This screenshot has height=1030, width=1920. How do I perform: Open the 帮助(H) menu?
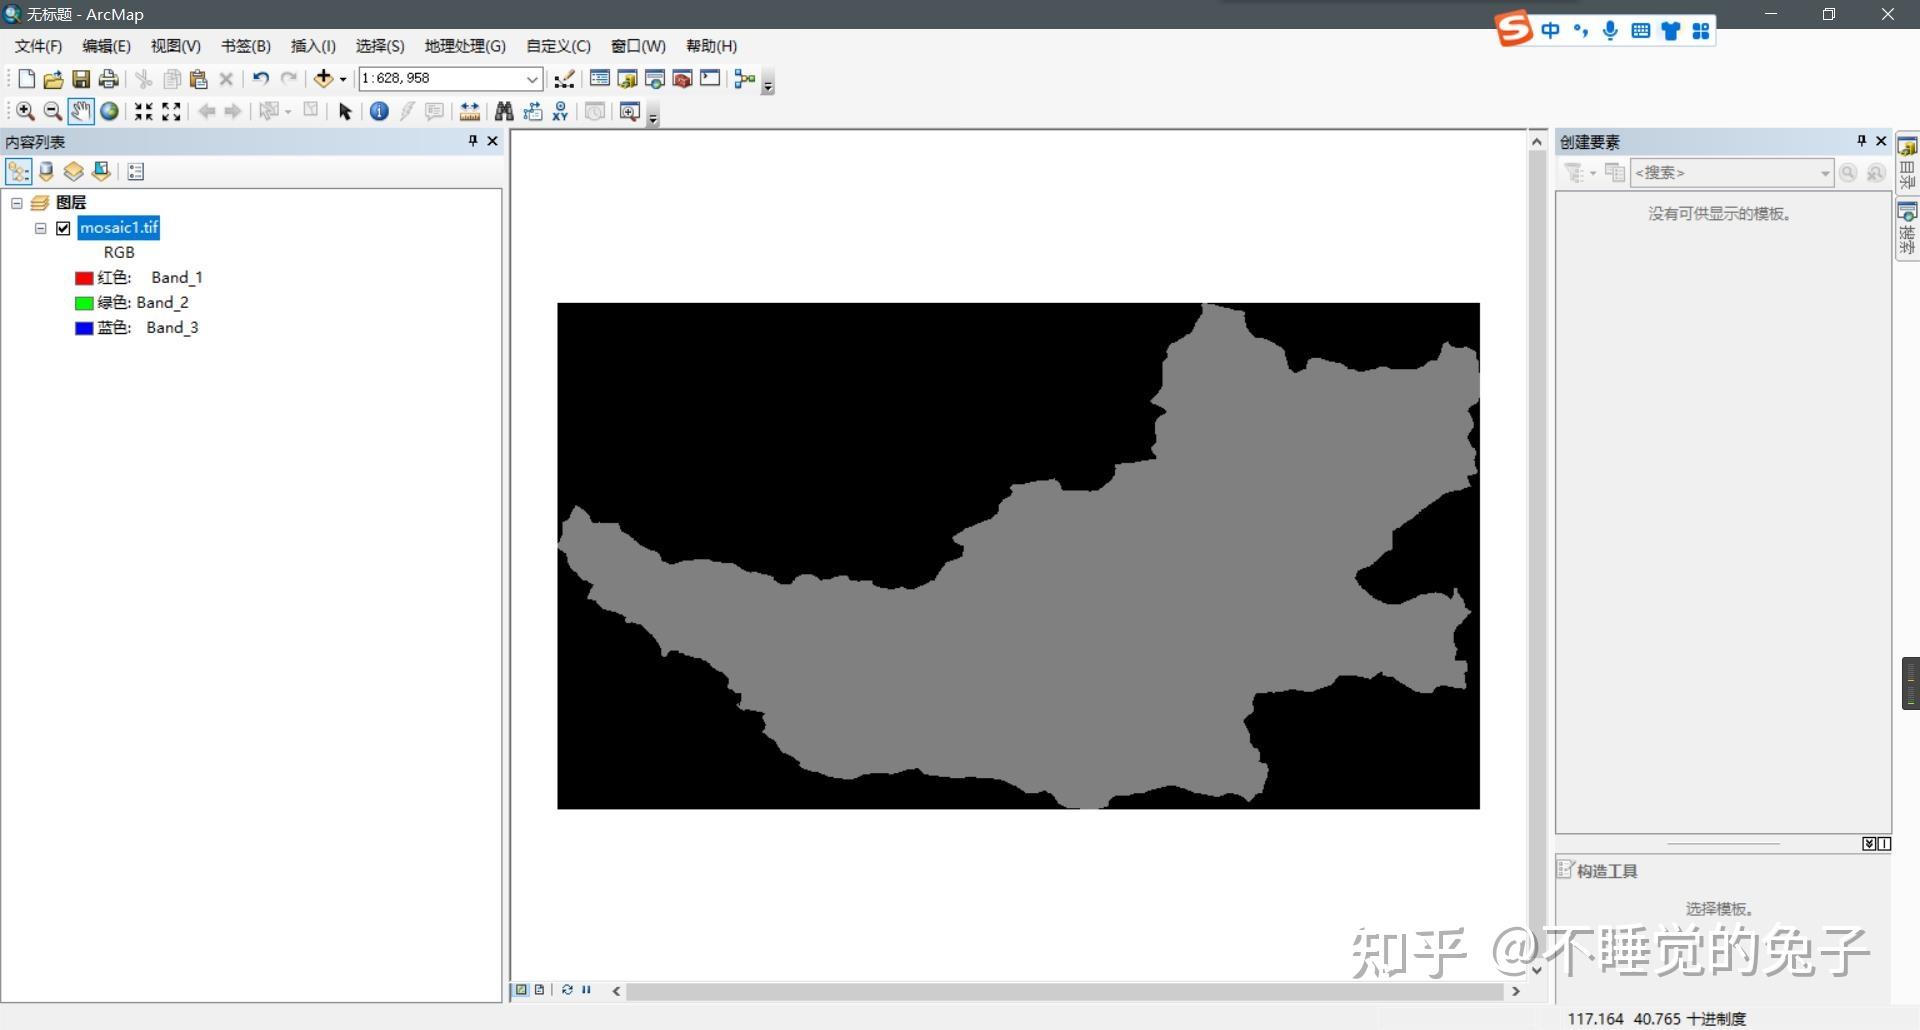[x=711, y=46]
